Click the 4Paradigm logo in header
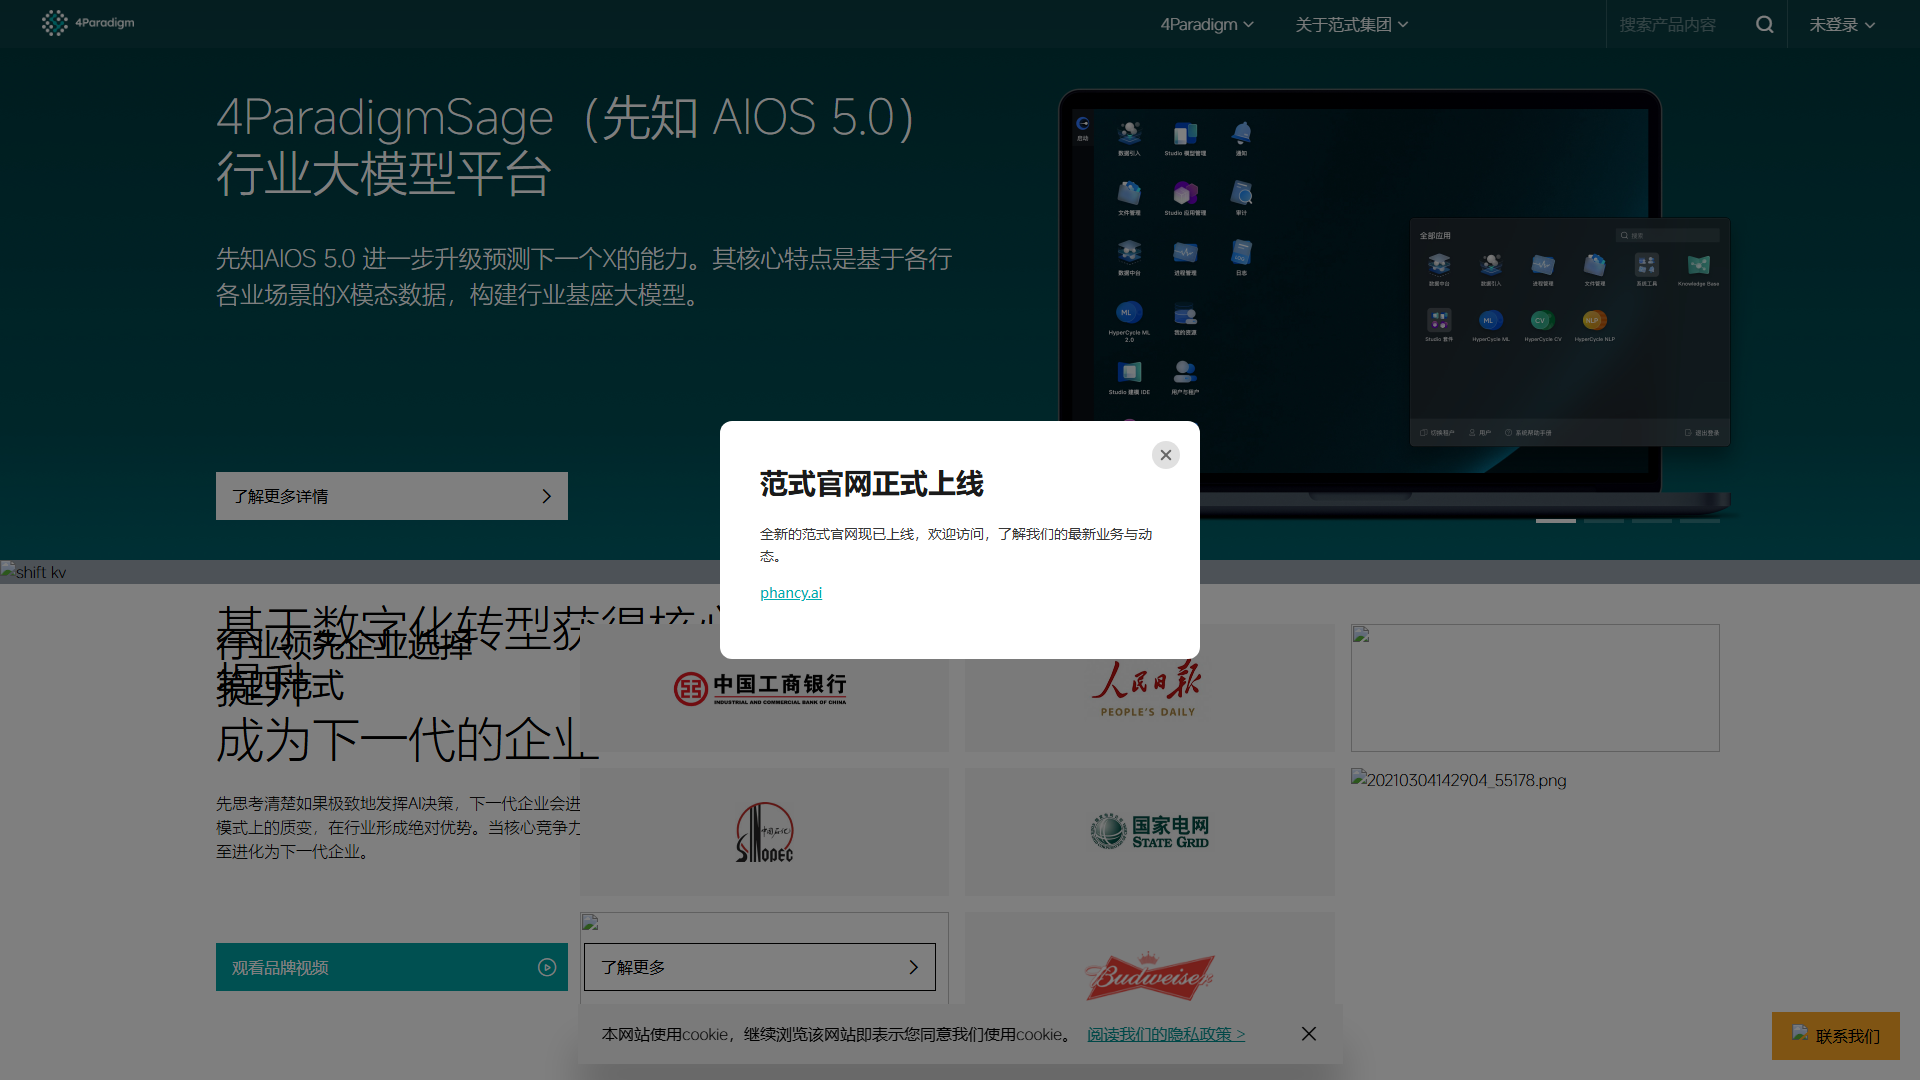Image resolution: width=1920 pixels, height=1080 pixels. point(87,23)
